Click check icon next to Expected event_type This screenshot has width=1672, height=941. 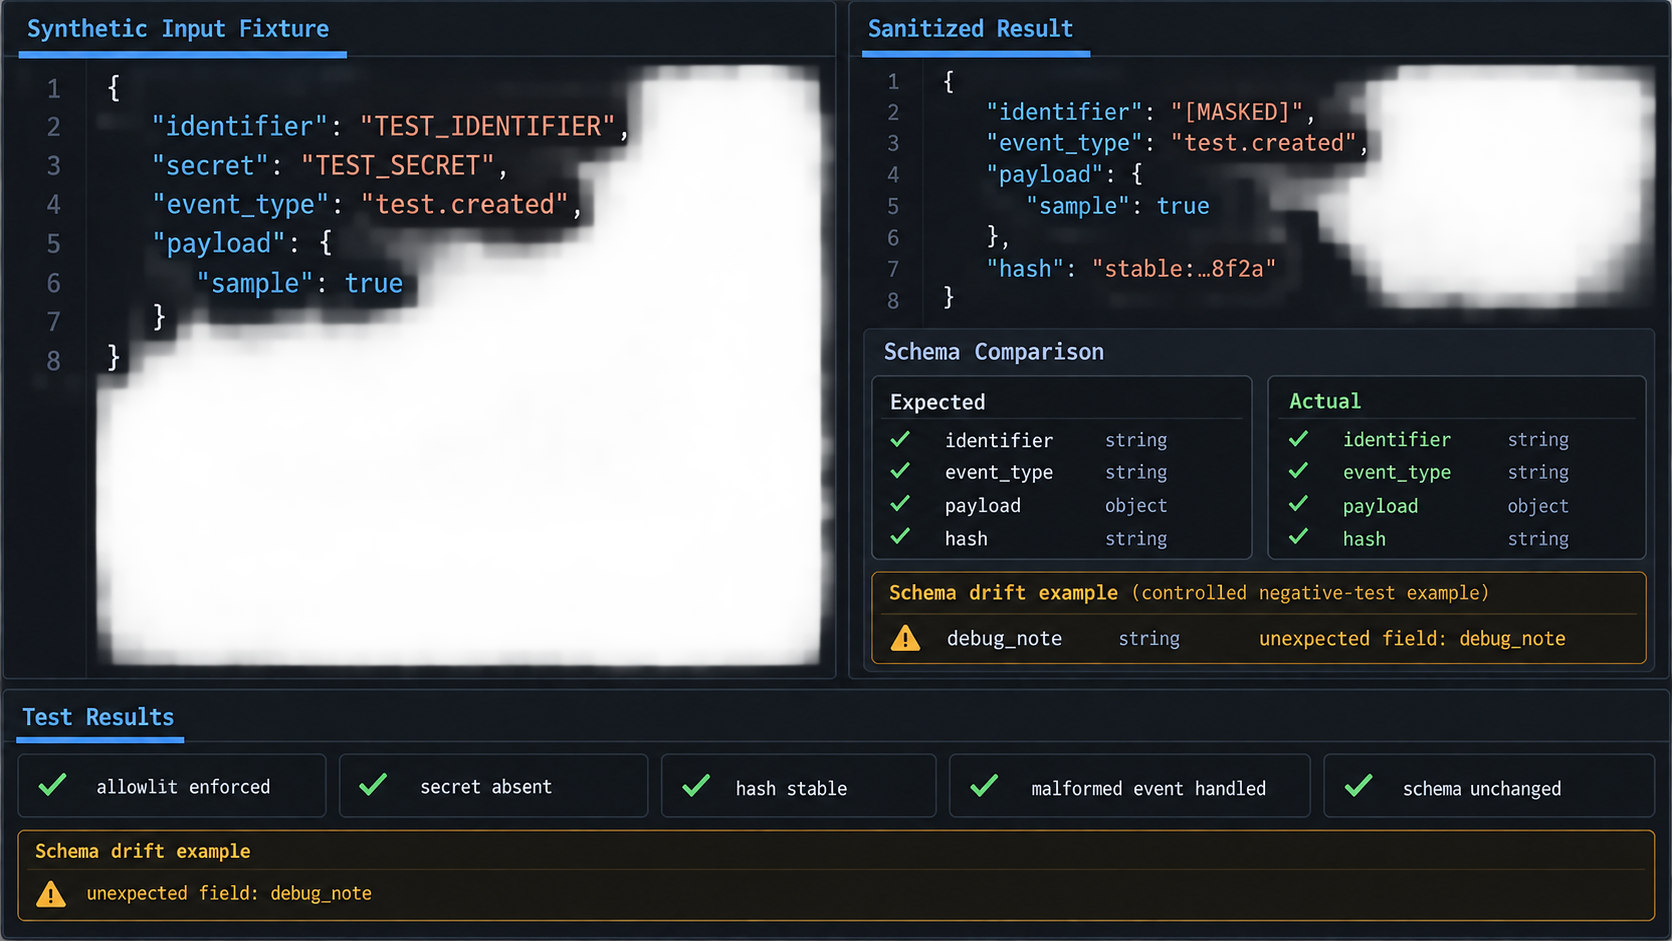pos(900,471)
